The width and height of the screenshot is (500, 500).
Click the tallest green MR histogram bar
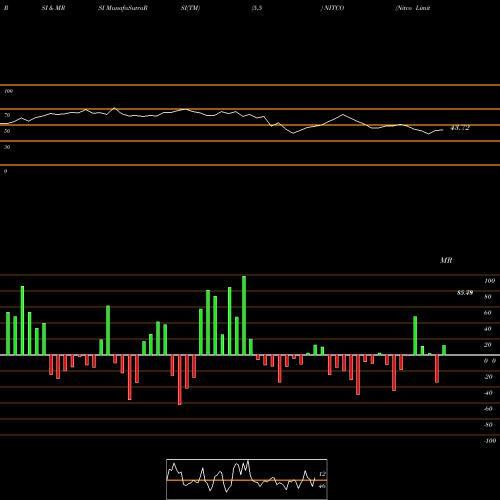pos(244,315)
